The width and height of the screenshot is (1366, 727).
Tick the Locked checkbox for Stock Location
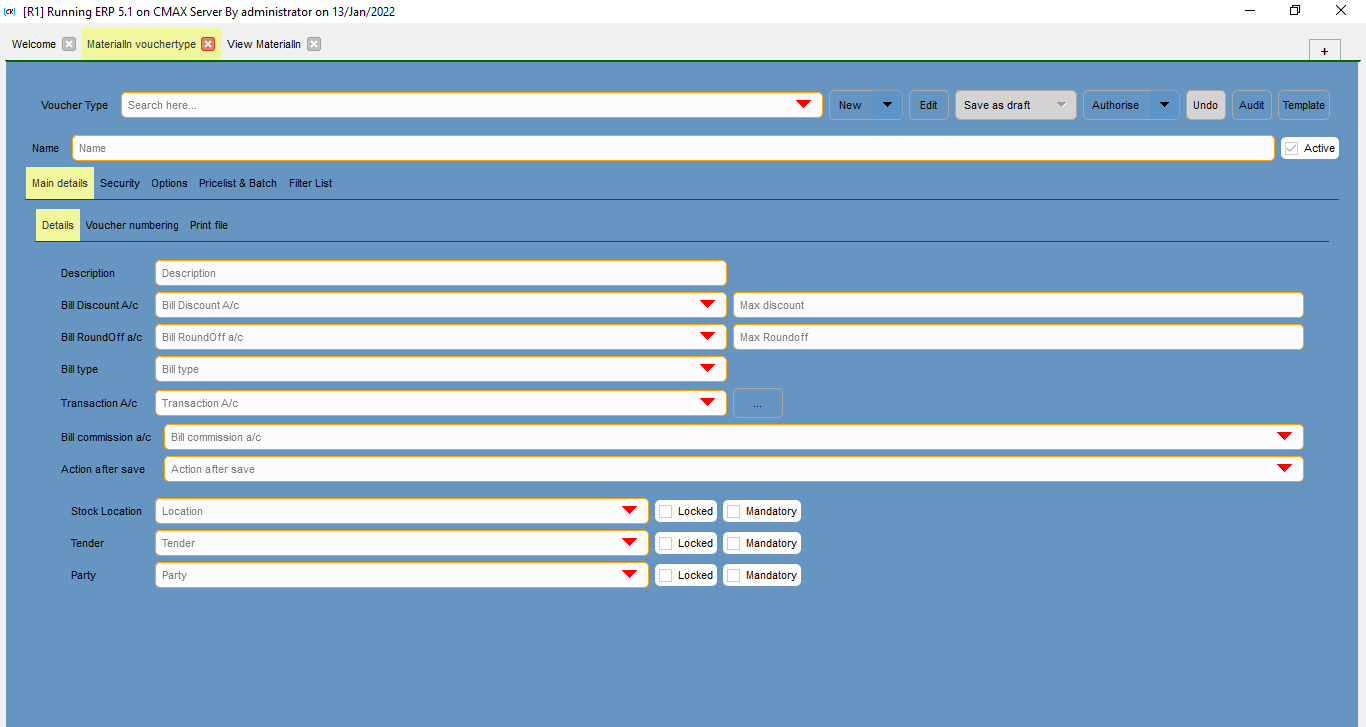pyautogui.click(x=666, y=511)
